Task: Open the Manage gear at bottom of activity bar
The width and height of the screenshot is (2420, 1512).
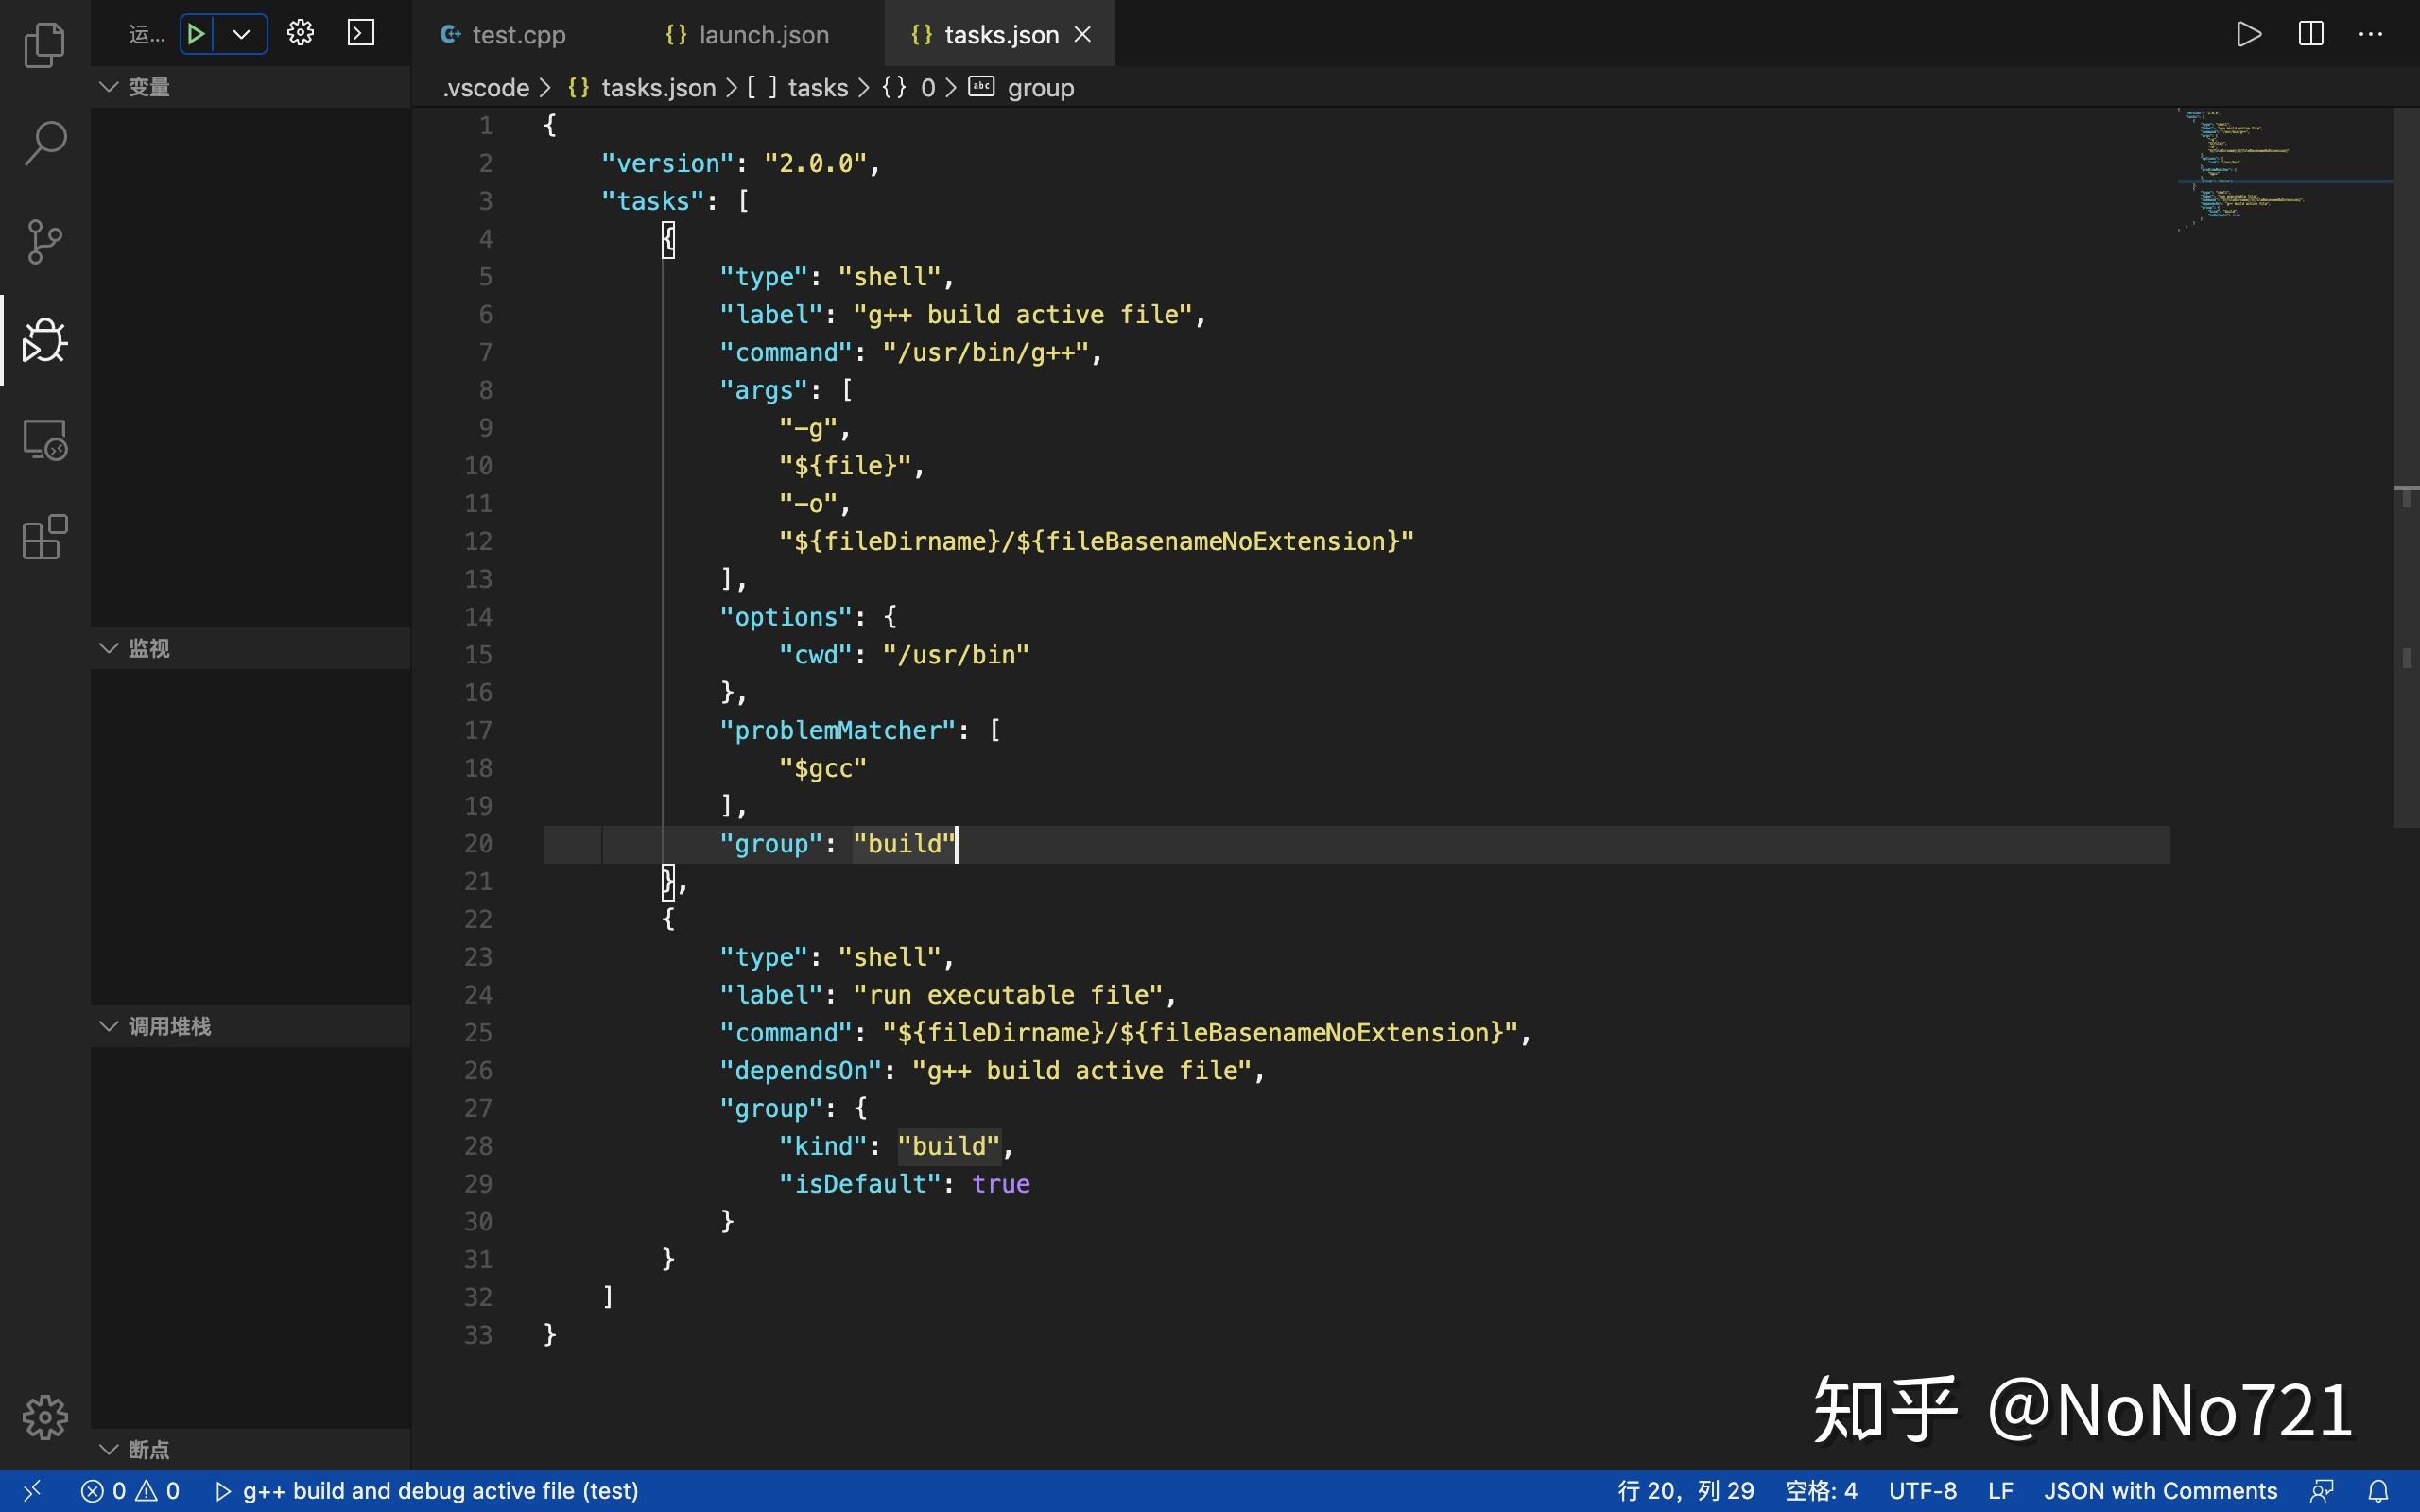Action: (x=44, y=1416)
